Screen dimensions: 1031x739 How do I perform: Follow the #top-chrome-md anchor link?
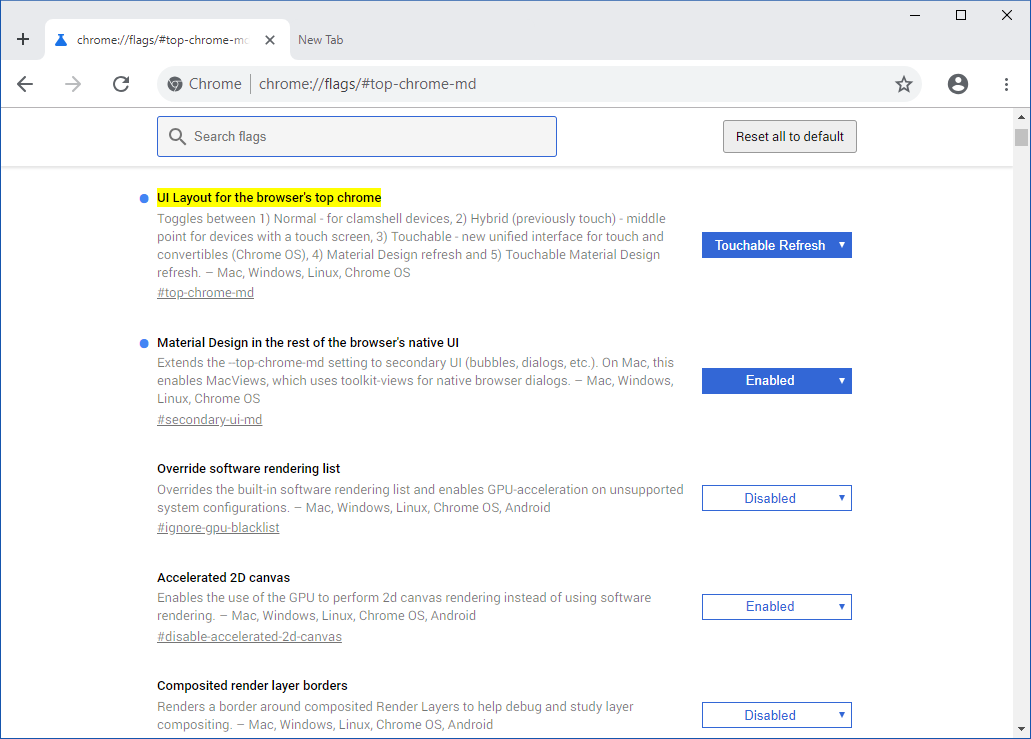[206, 293]
